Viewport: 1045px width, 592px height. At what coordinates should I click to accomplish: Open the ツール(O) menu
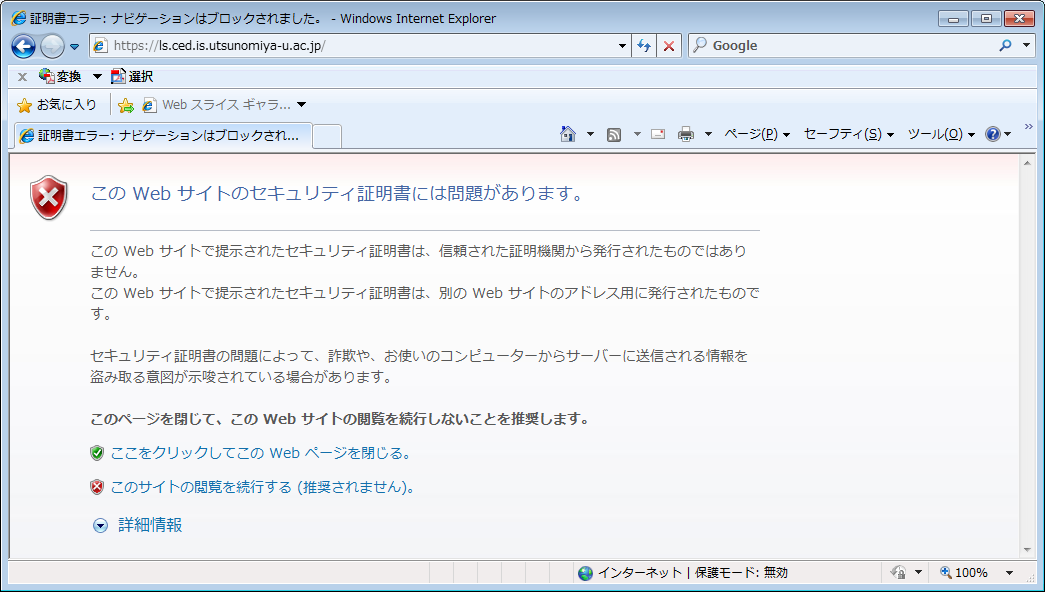tap(940, 134)
